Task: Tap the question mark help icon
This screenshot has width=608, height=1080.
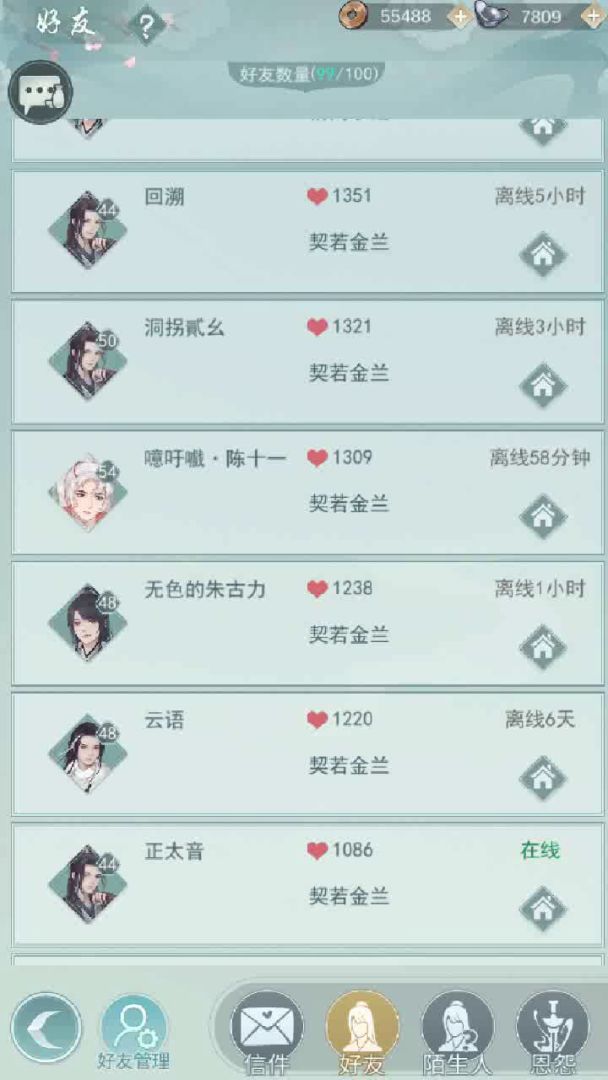Action: click(146, 25)
